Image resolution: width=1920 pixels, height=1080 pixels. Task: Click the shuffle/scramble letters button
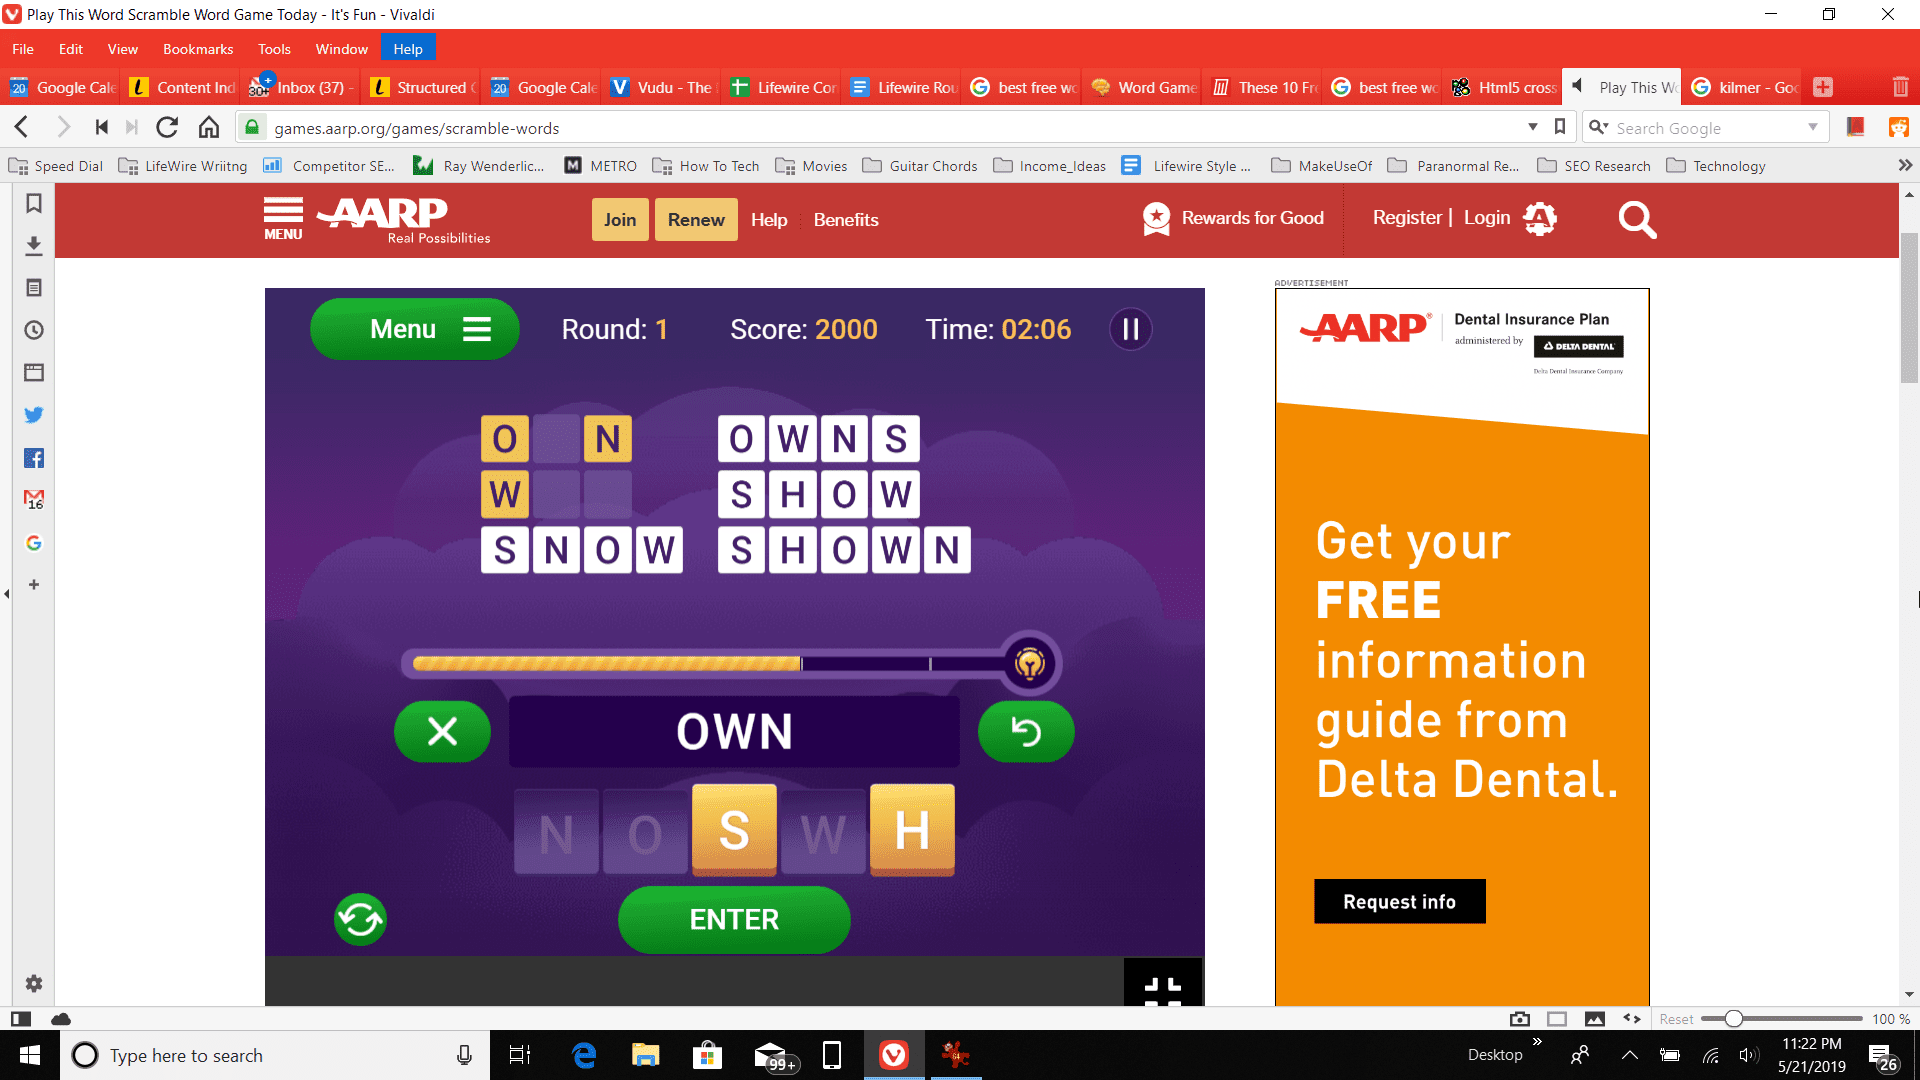(x=359, y=919)
